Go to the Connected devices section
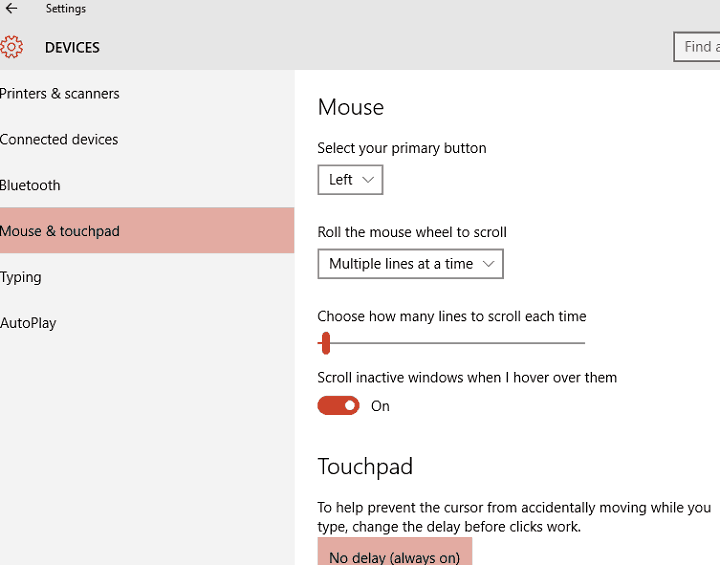 coord(59,140)
